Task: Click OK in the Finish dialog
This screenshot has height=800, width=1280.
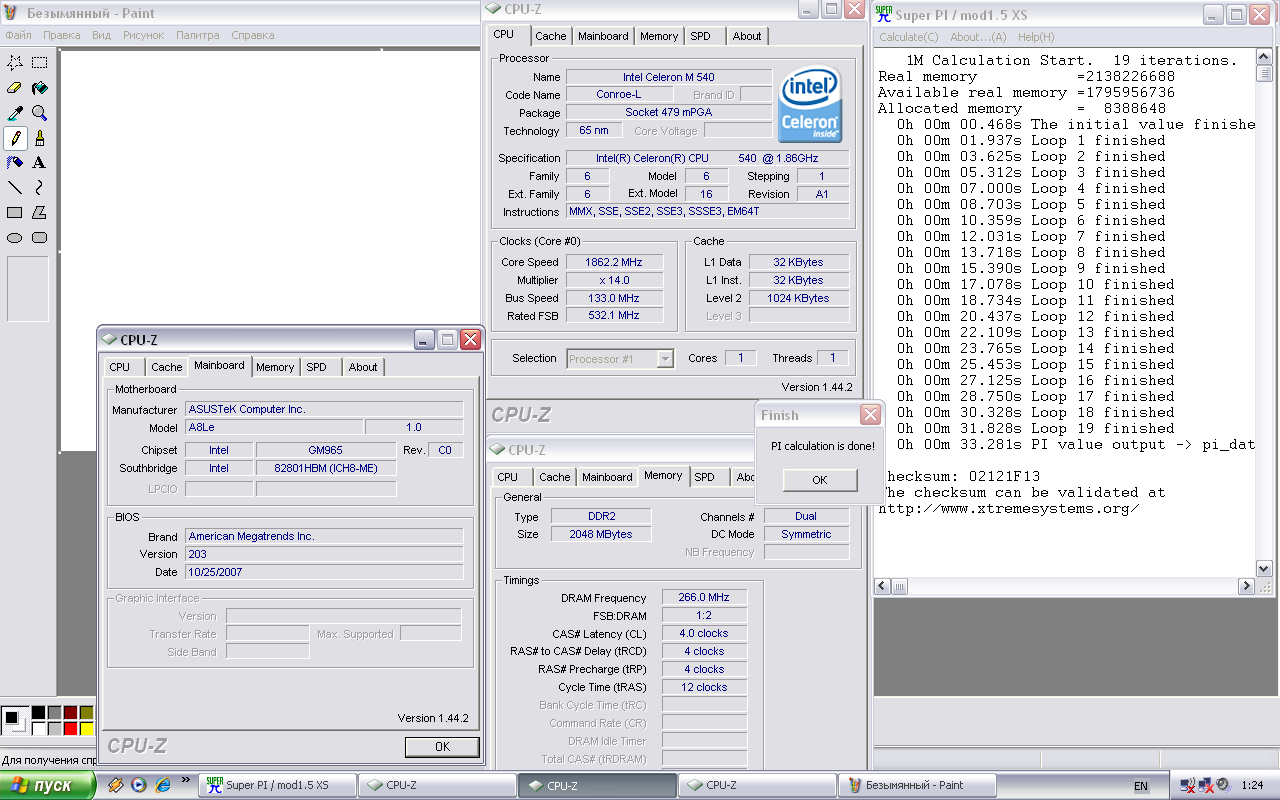Action: coord(820,480)
